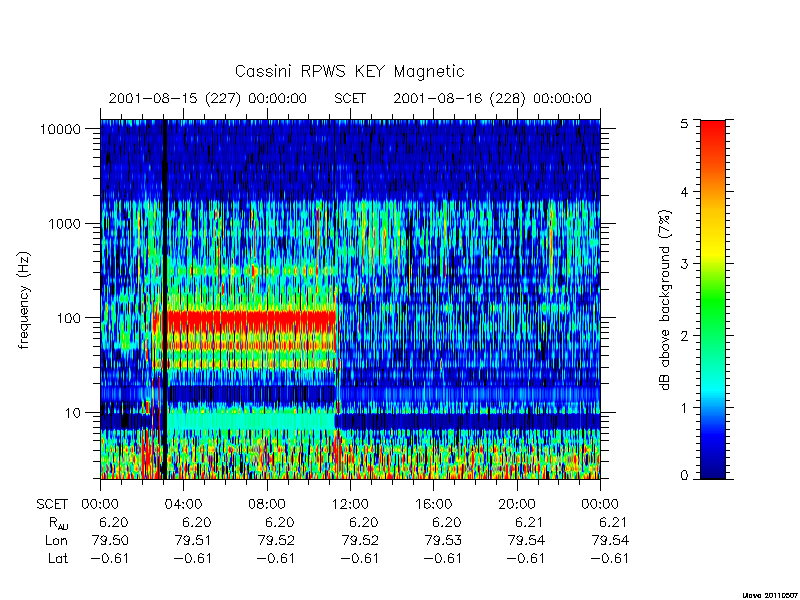Click the colorbar scale label "4"
Image resolution: width=800 pixels, height=600 pixels.
pyautogui.click(x=684, y=192)
